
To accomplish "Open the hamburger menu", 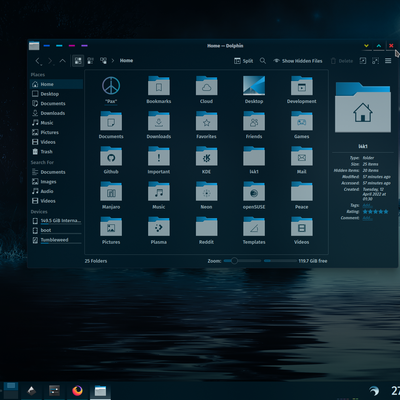I will click(388, 61).
